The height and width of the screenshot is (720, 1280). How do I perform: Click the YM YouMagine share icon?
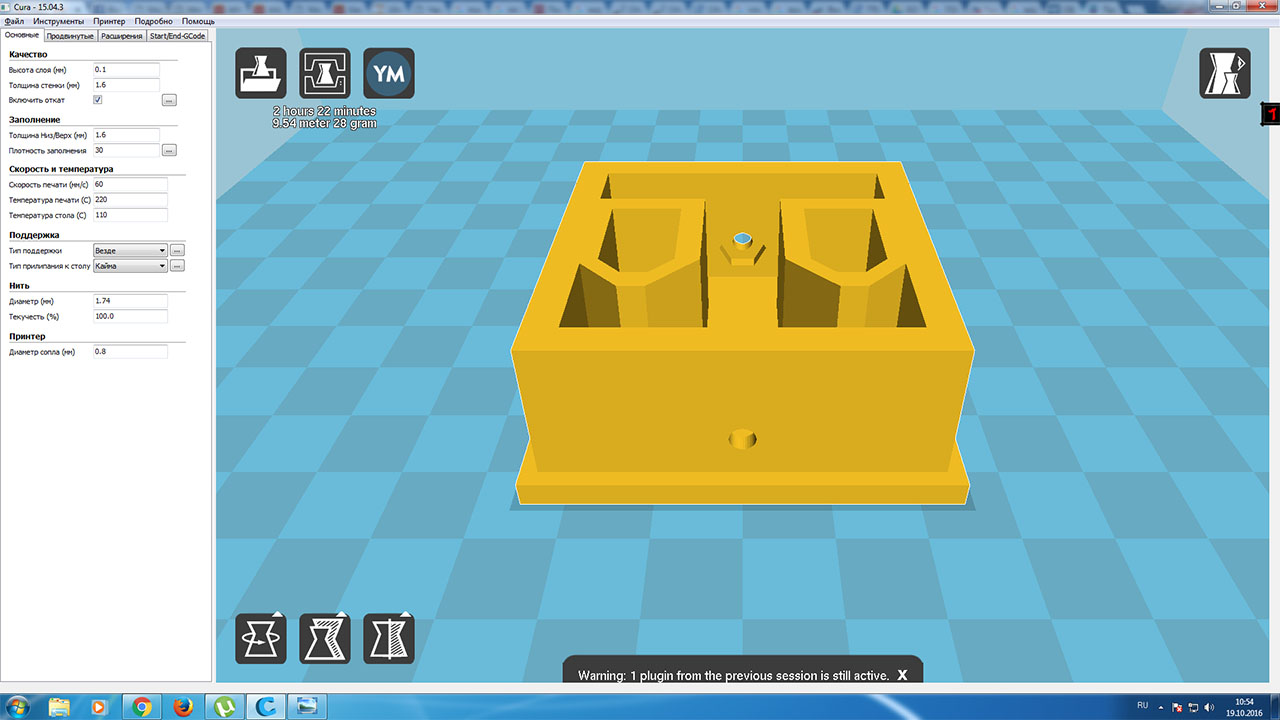pos(389,73)
